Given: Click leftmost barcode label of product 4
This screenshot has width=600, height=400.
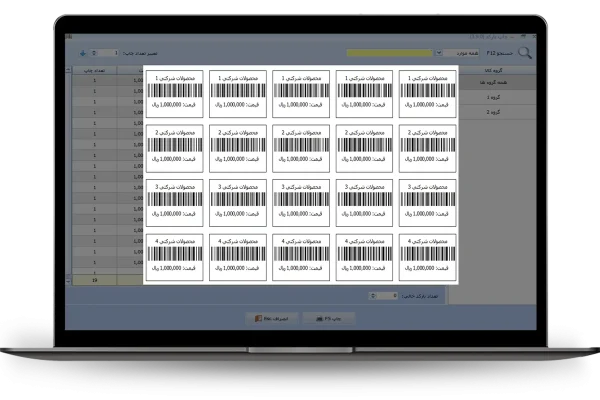Looking at the screenshot, I should pos(175,256).
